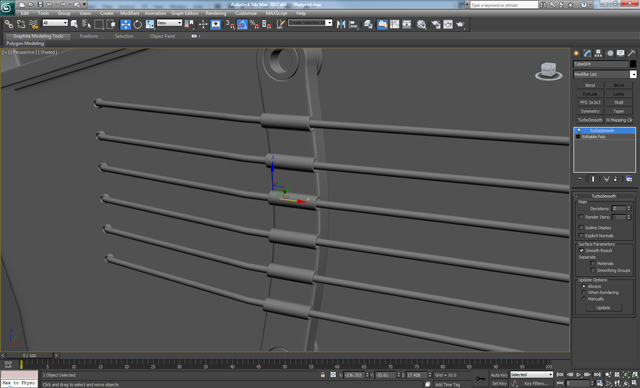Click the Bind to Space Warp icon
Viewport: 640px width, 388px height.
tap(33, 24)
